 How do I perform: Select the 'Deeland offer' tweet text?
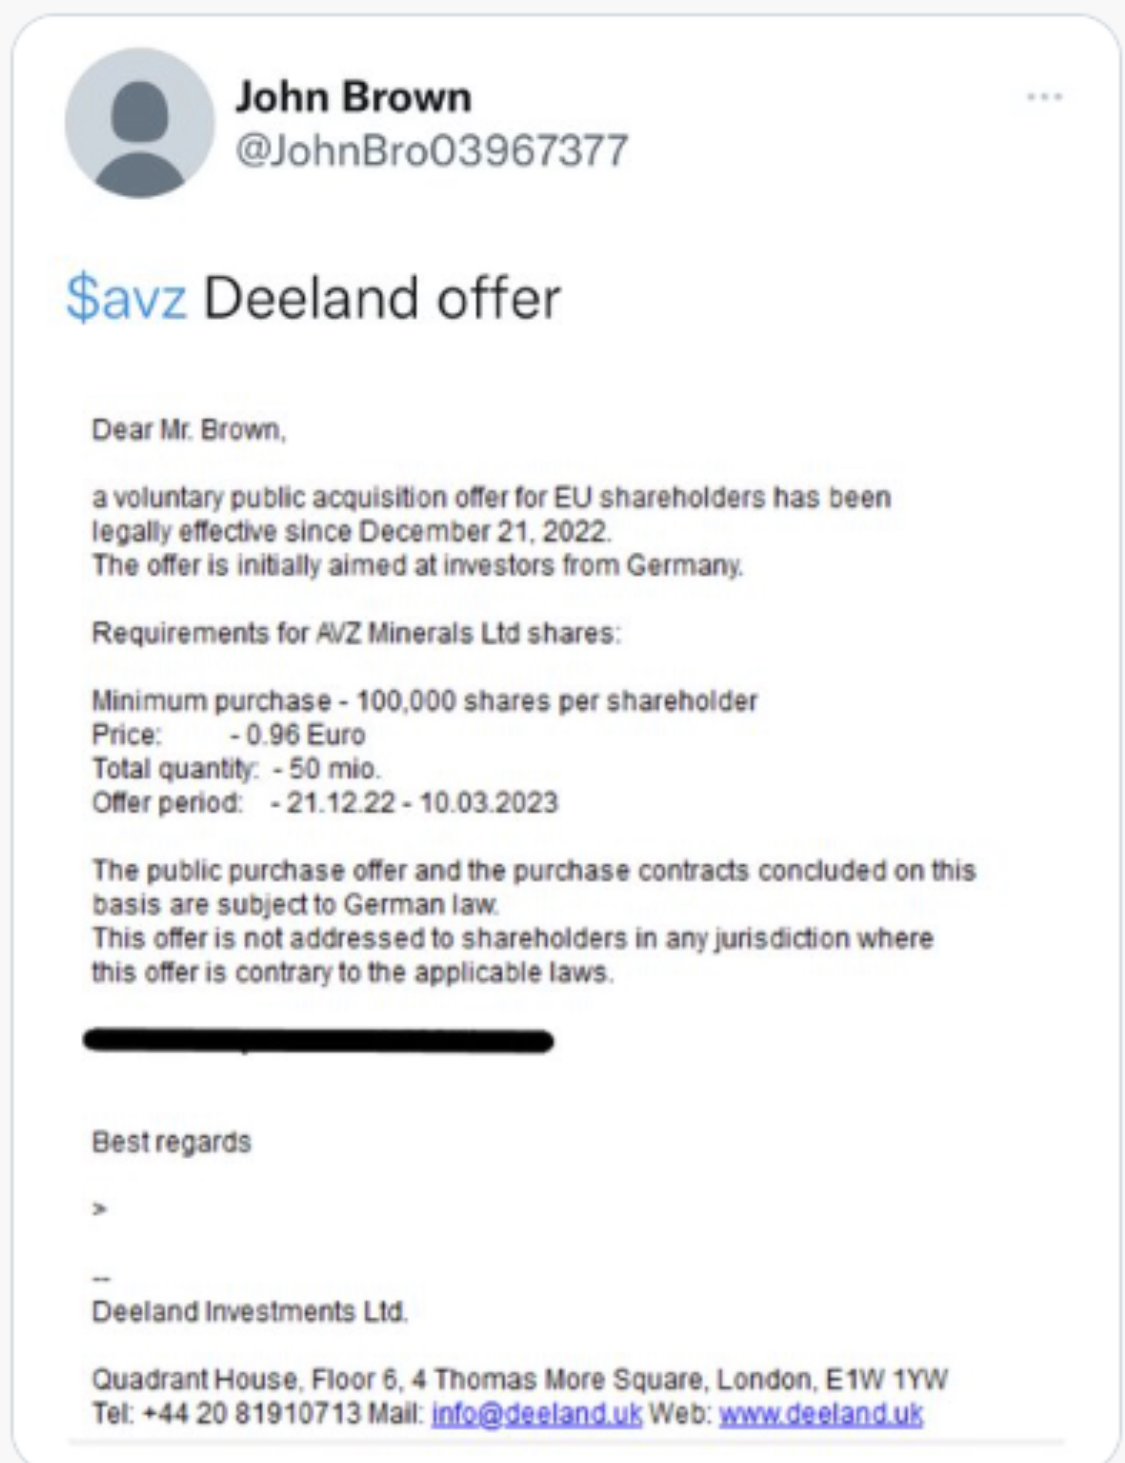coord(382,298)
